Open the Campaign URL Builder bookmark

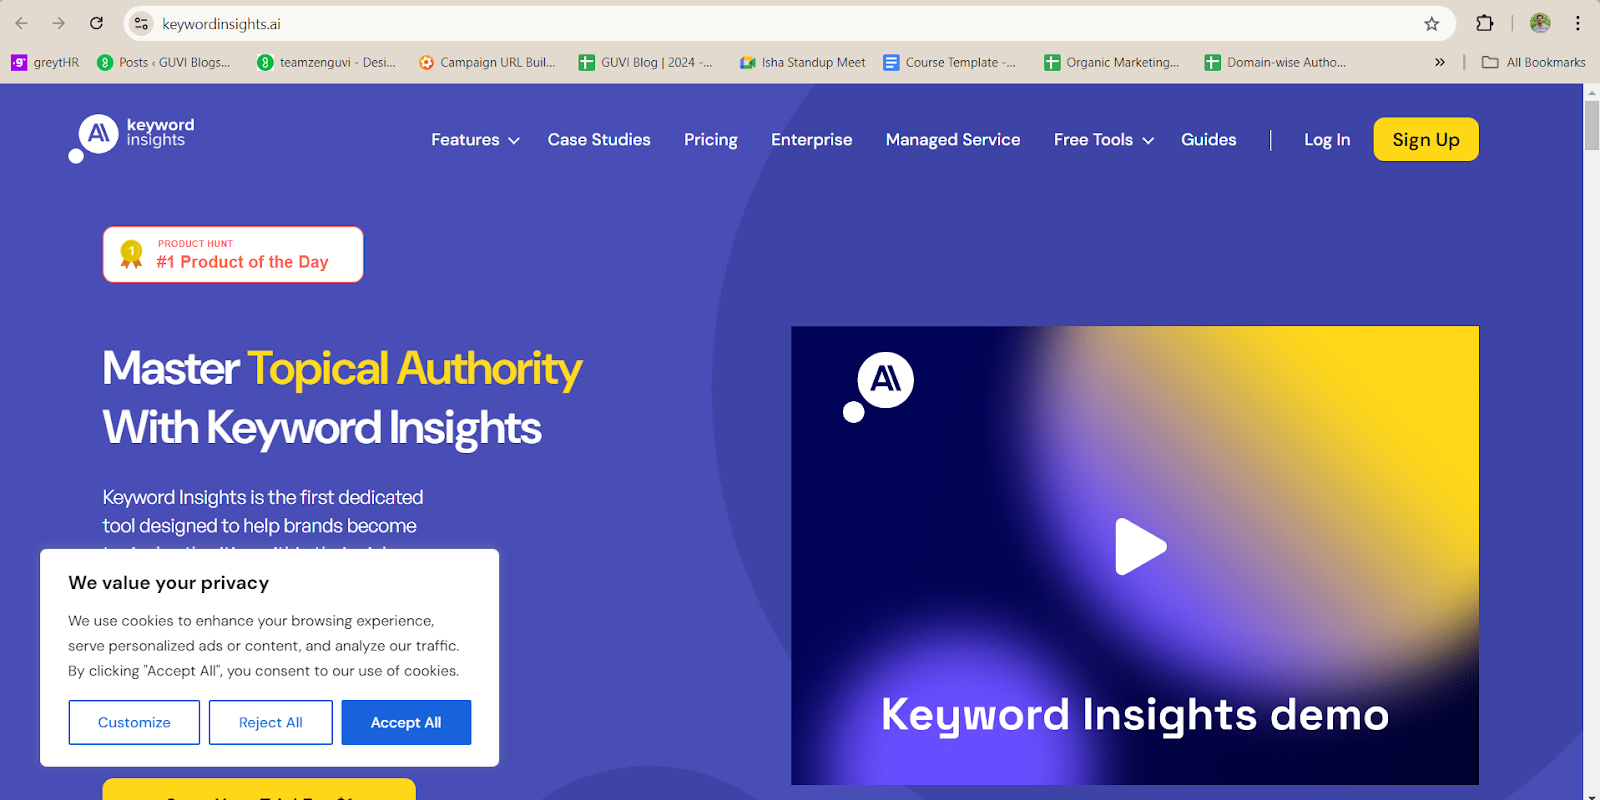pyautogui.click(x=487, y=62)
